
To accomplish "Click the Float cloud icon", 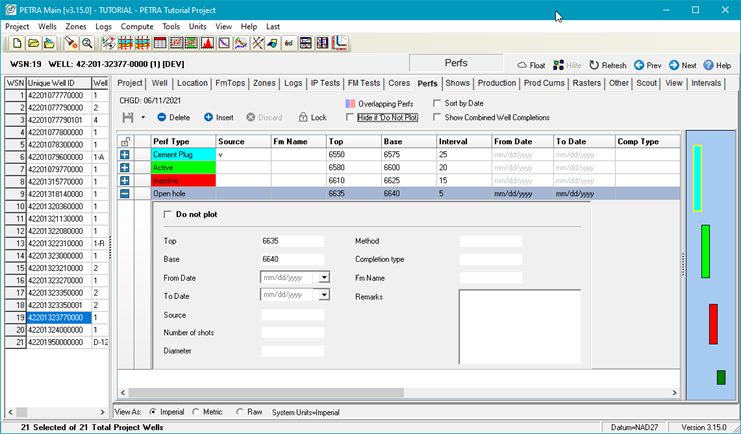I will (x=522, y=65).
